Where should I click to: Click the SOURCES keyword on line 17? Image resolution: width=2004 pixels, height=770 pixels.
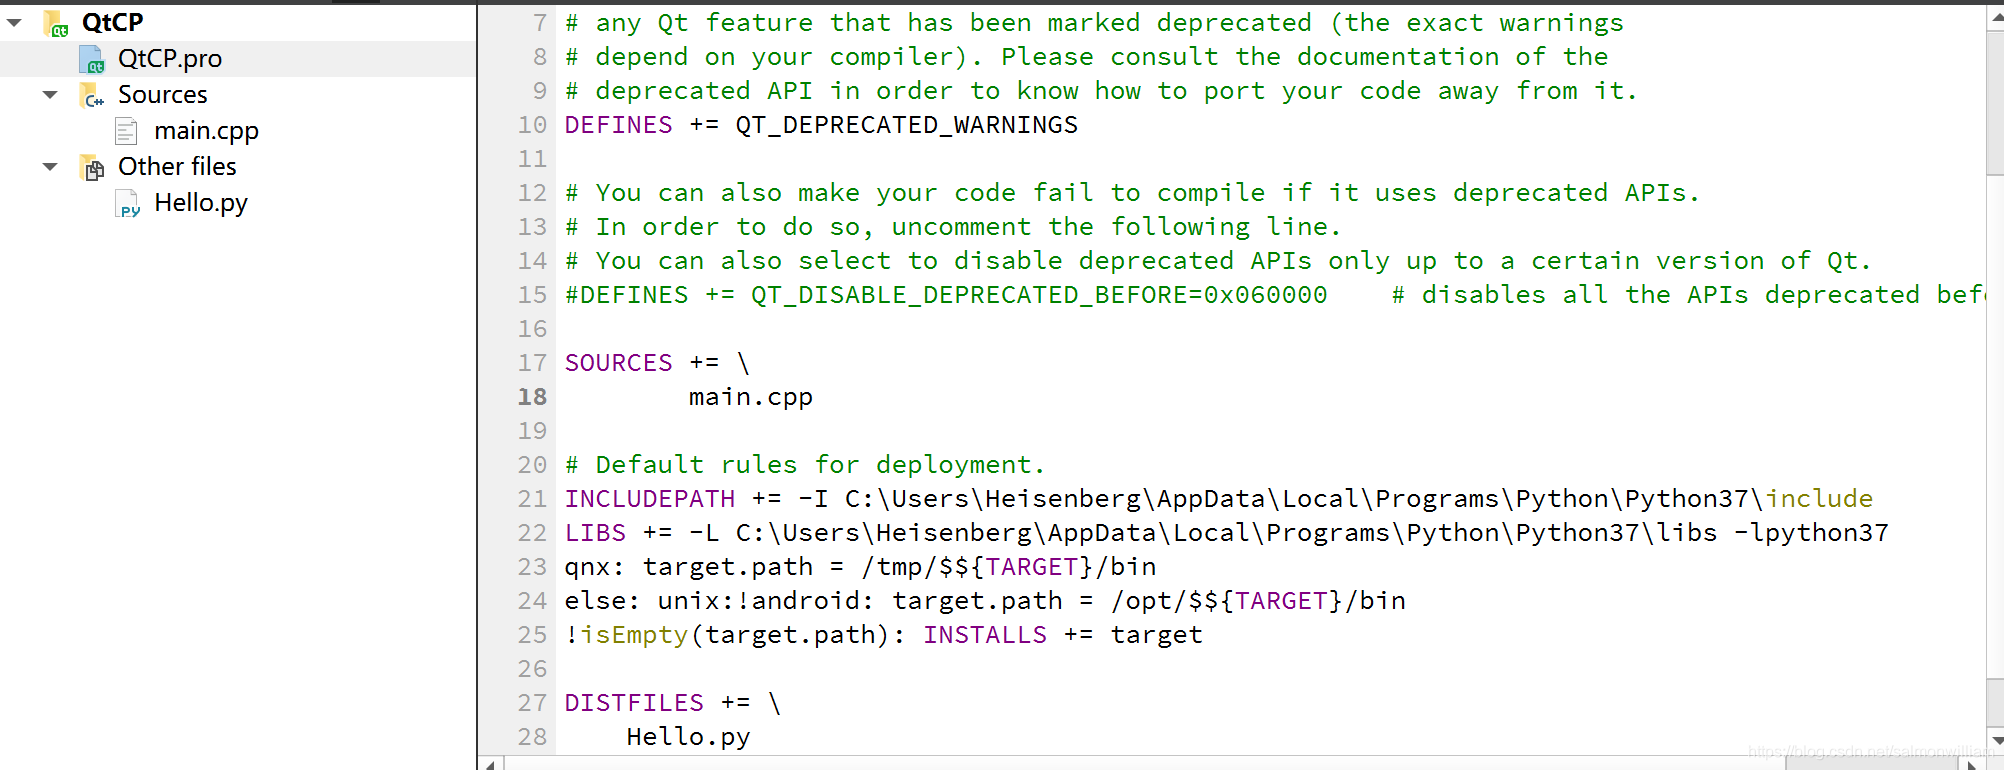619,363
